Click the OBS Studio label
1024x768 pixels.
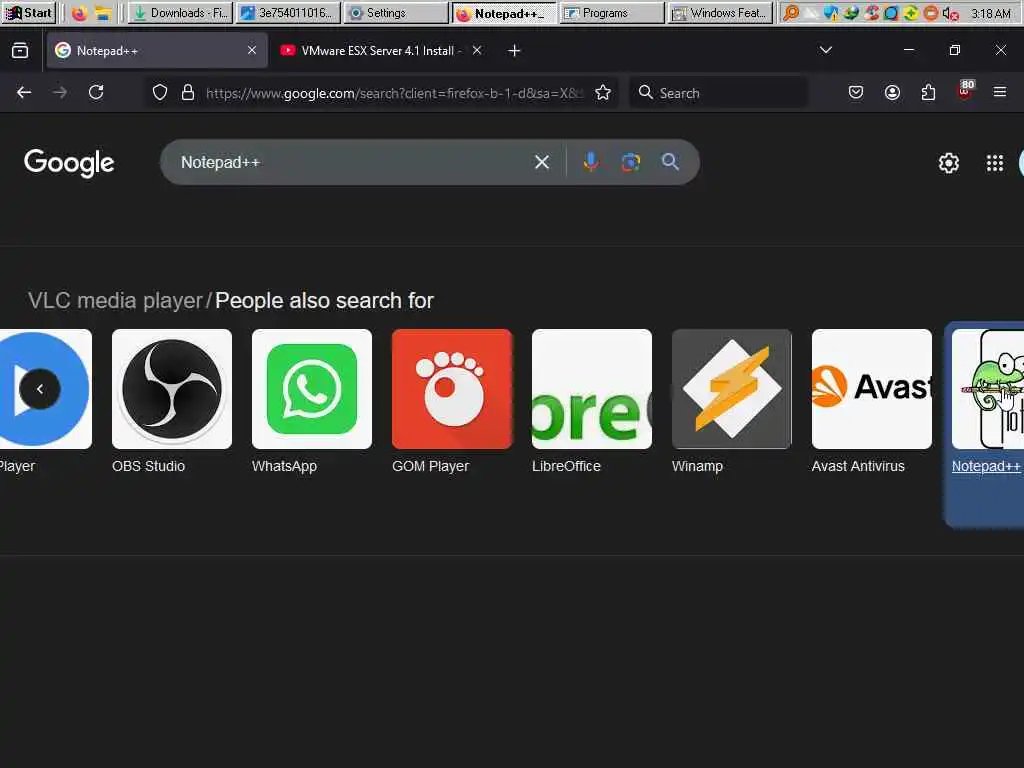click(148, 466)
